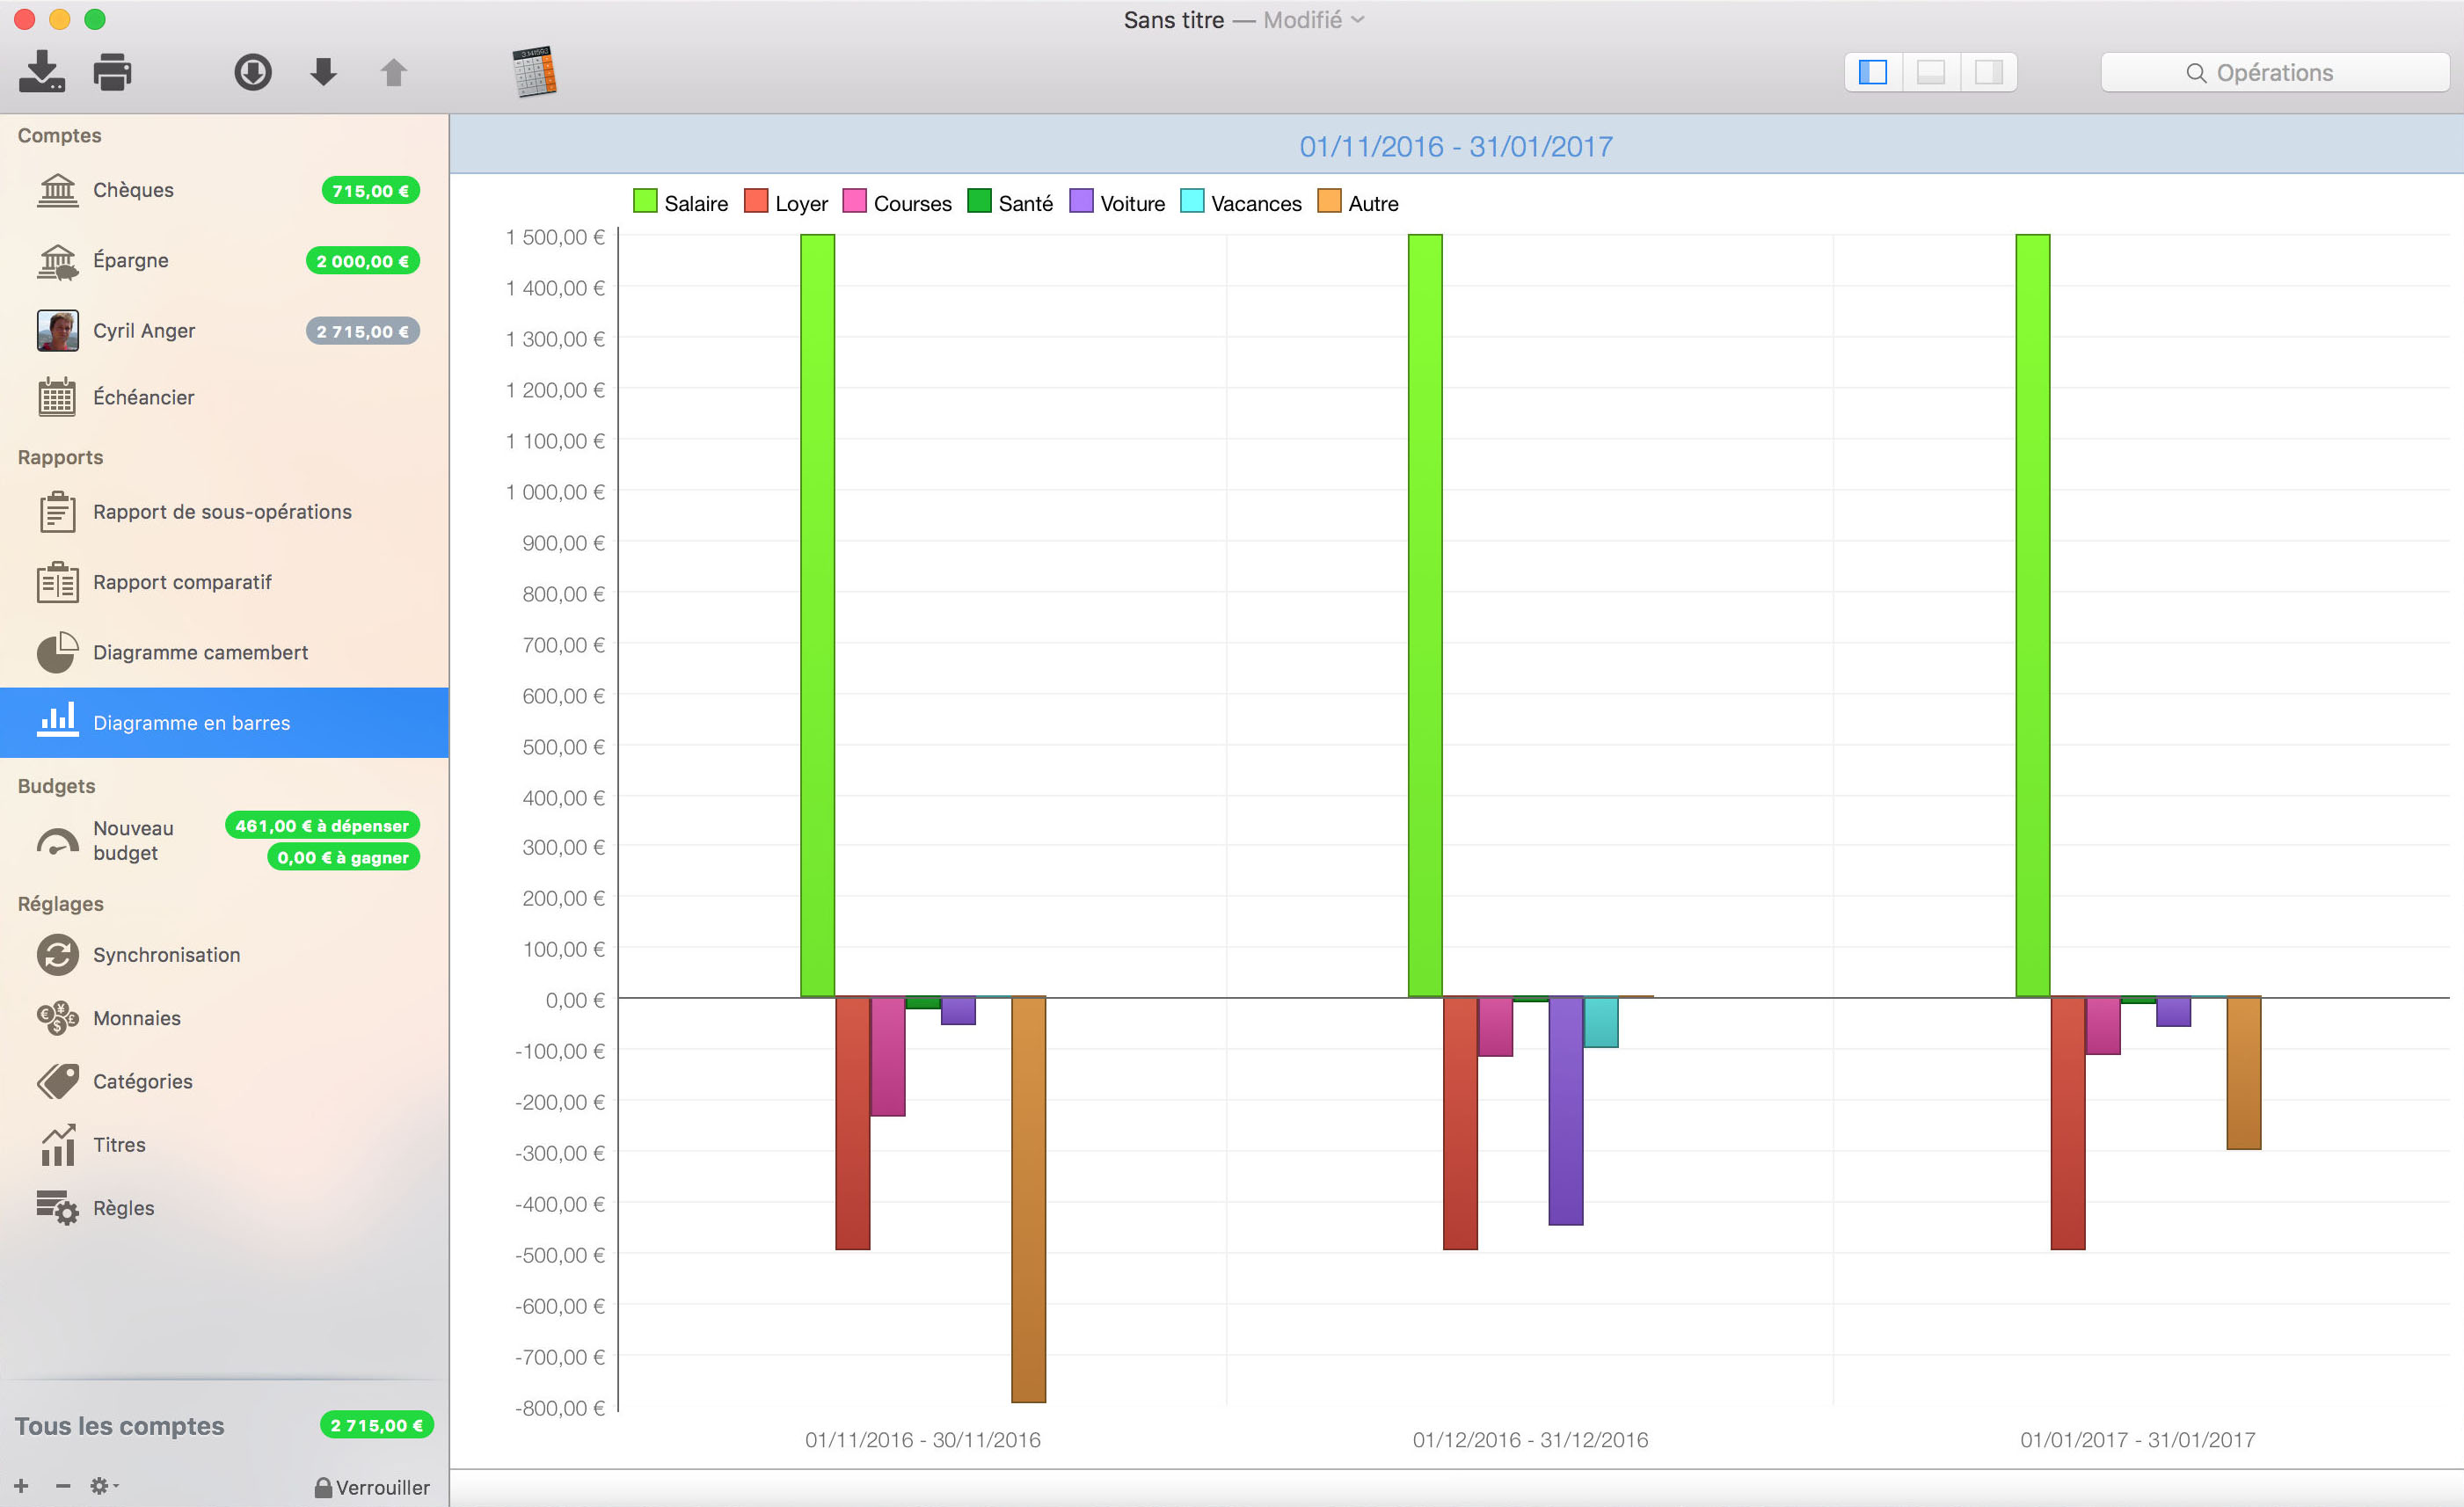Toggle the bottom panel view
The image size is (2464, 1507).
1931,72
